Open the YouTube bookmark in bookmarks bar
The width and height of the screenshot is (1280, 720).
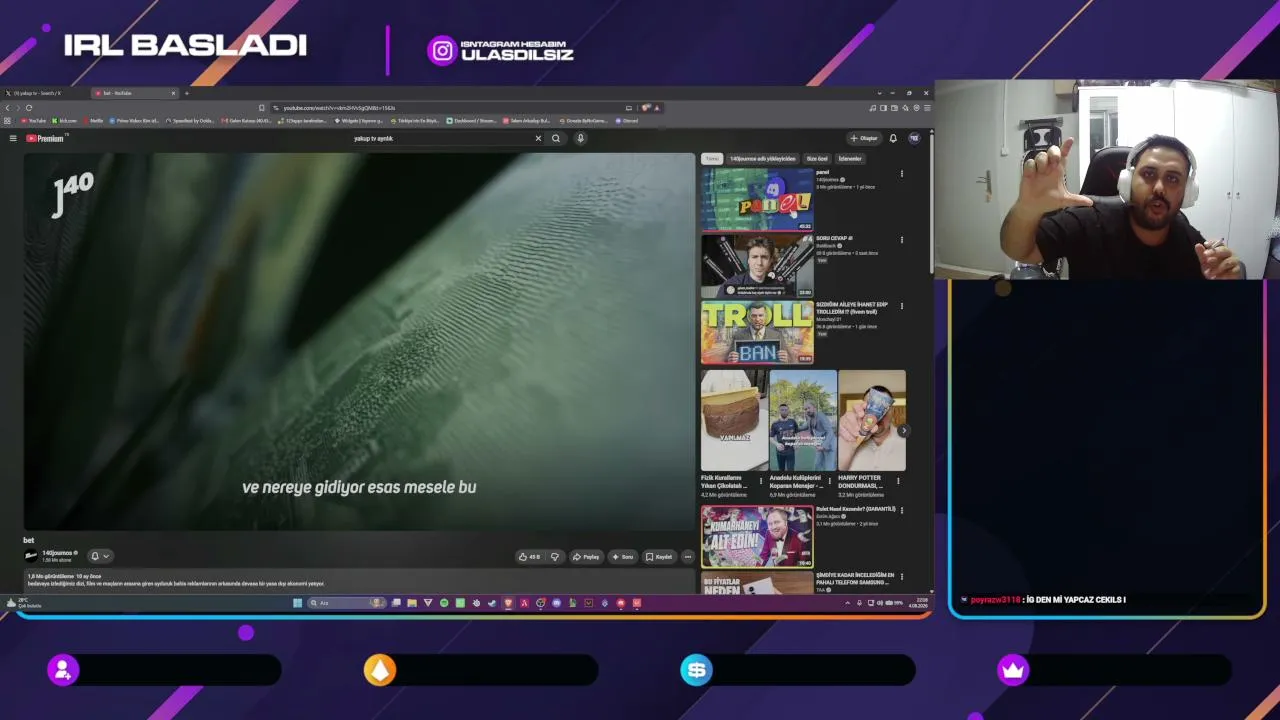[x=34, y=121]
